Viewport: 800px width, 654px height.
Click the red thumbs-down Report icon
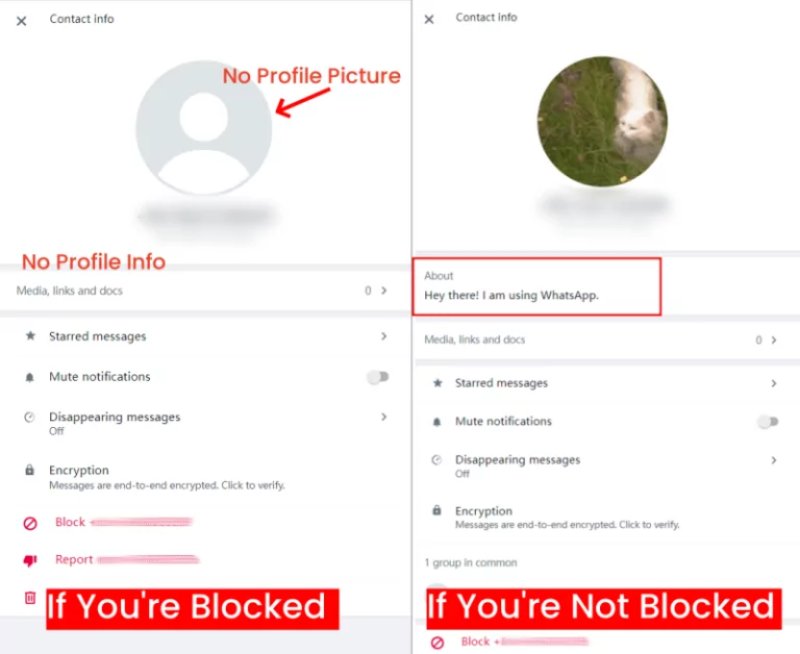[x=30, y=560]
